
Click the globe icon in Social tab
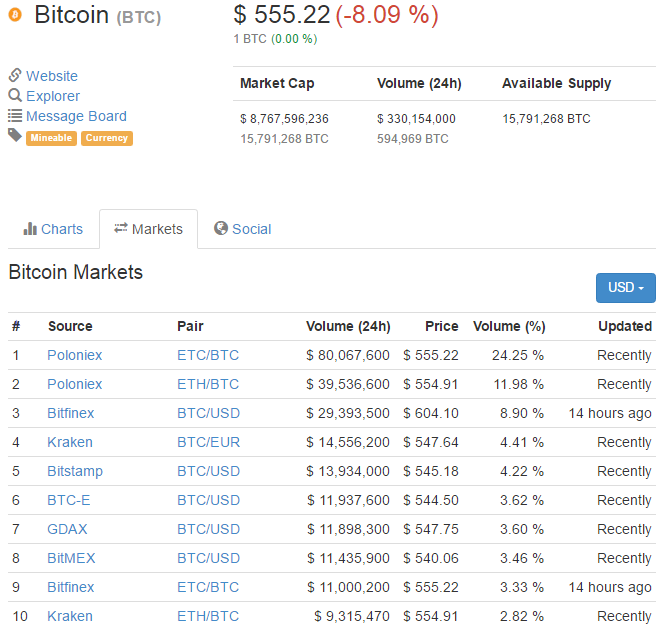pyautogui.click(x=221, y=229)
